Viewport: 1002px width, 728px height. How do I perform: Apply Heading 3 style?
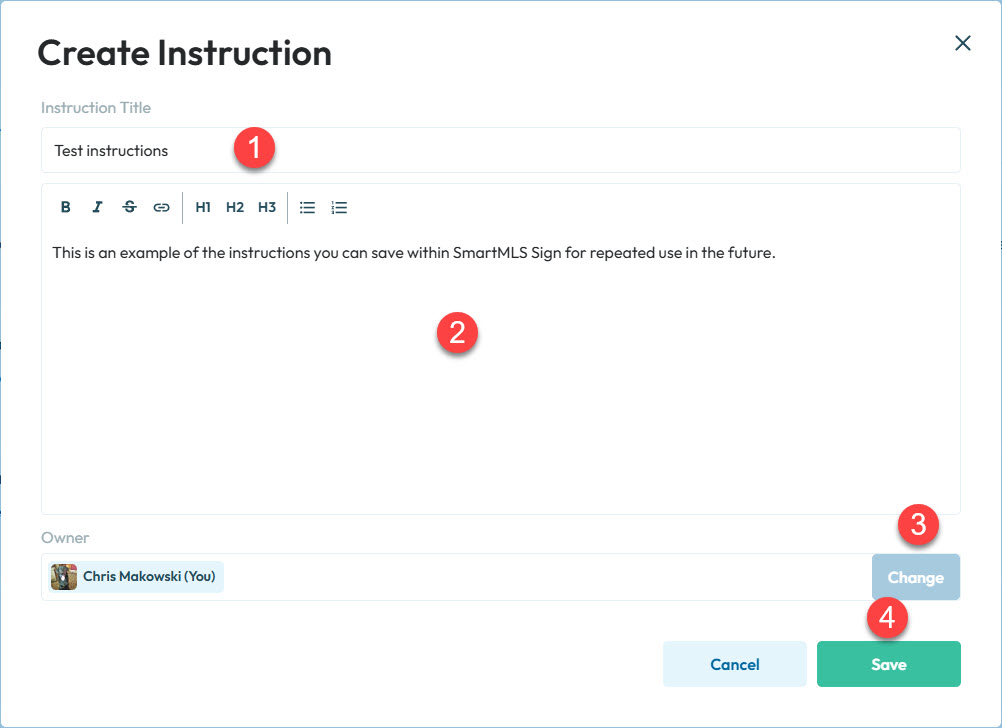267,208
